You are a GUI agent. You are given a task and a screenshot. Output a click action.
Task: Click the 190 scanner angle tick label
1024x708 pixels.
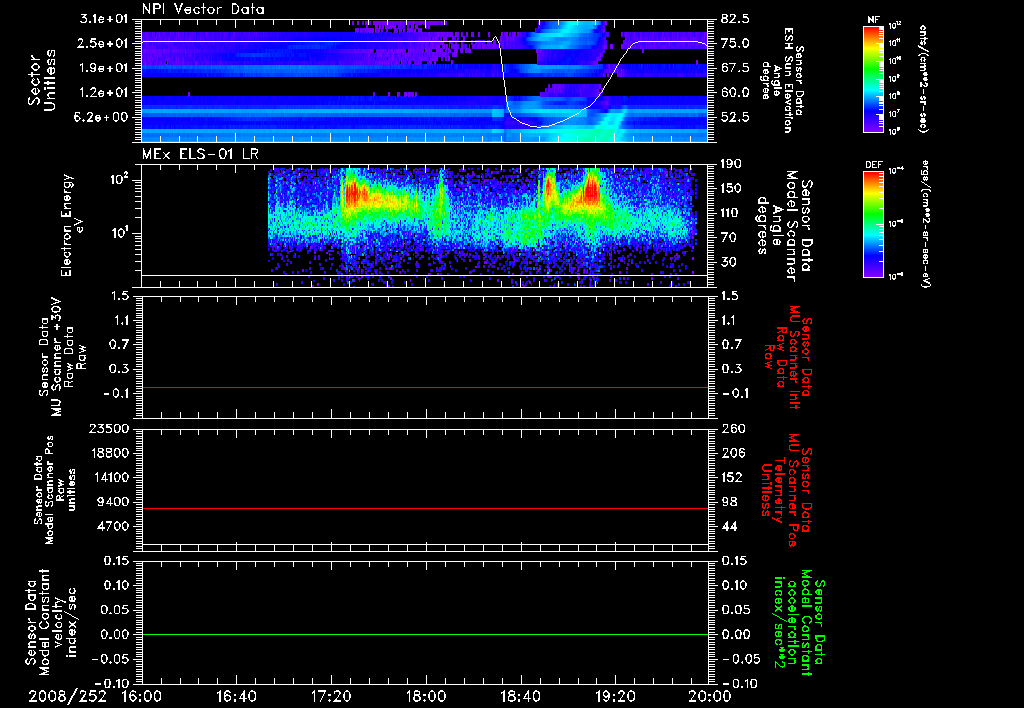[x=732, y=163]
